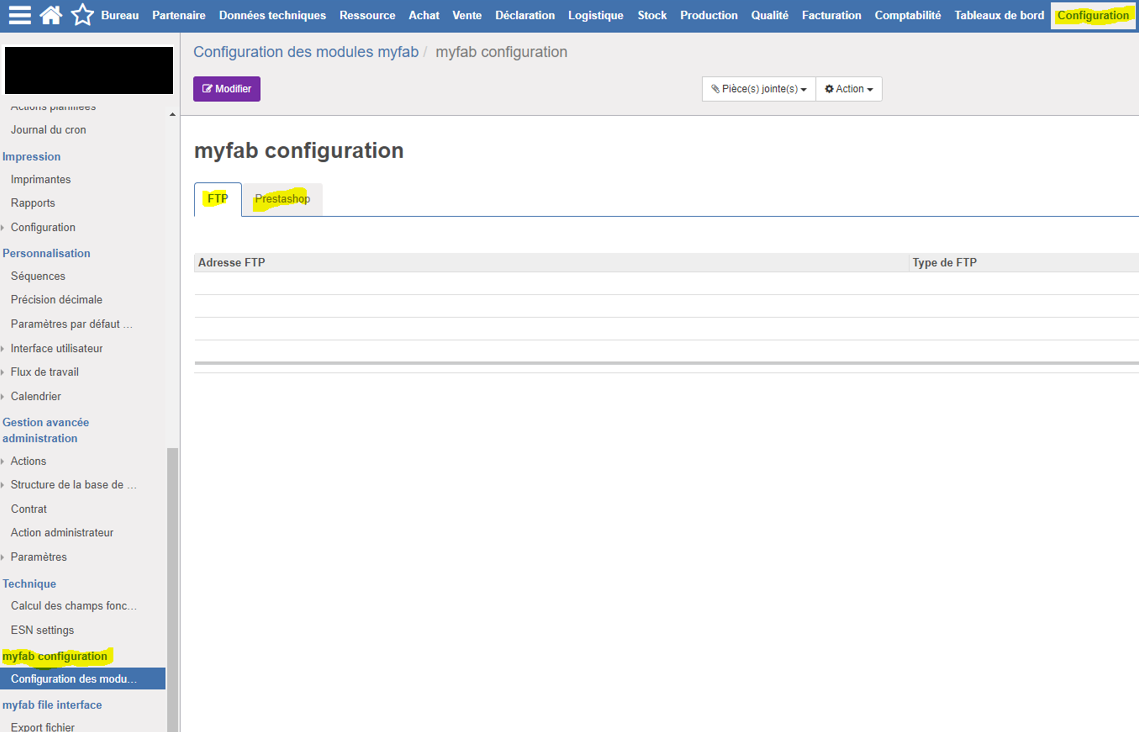
Task: Expand the Flux de travail entry
Action: coord(44,372)
